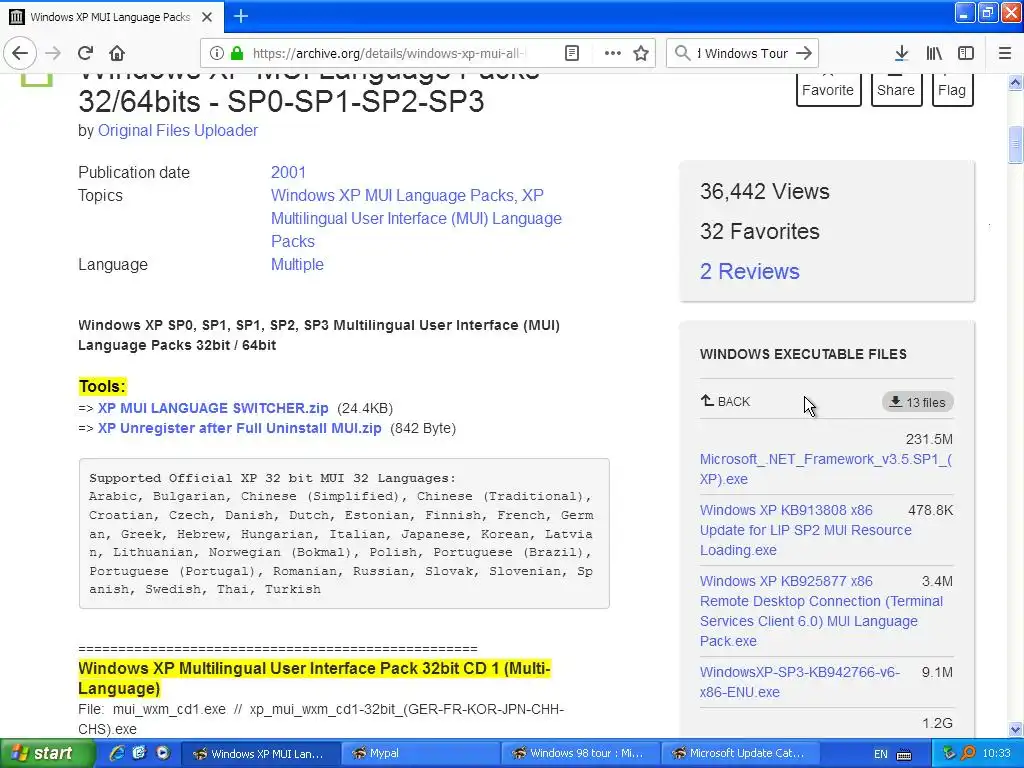The image size is (1024, 768).
Task: Toggle reader view in address bar
Action: click(x=571, y=53)
